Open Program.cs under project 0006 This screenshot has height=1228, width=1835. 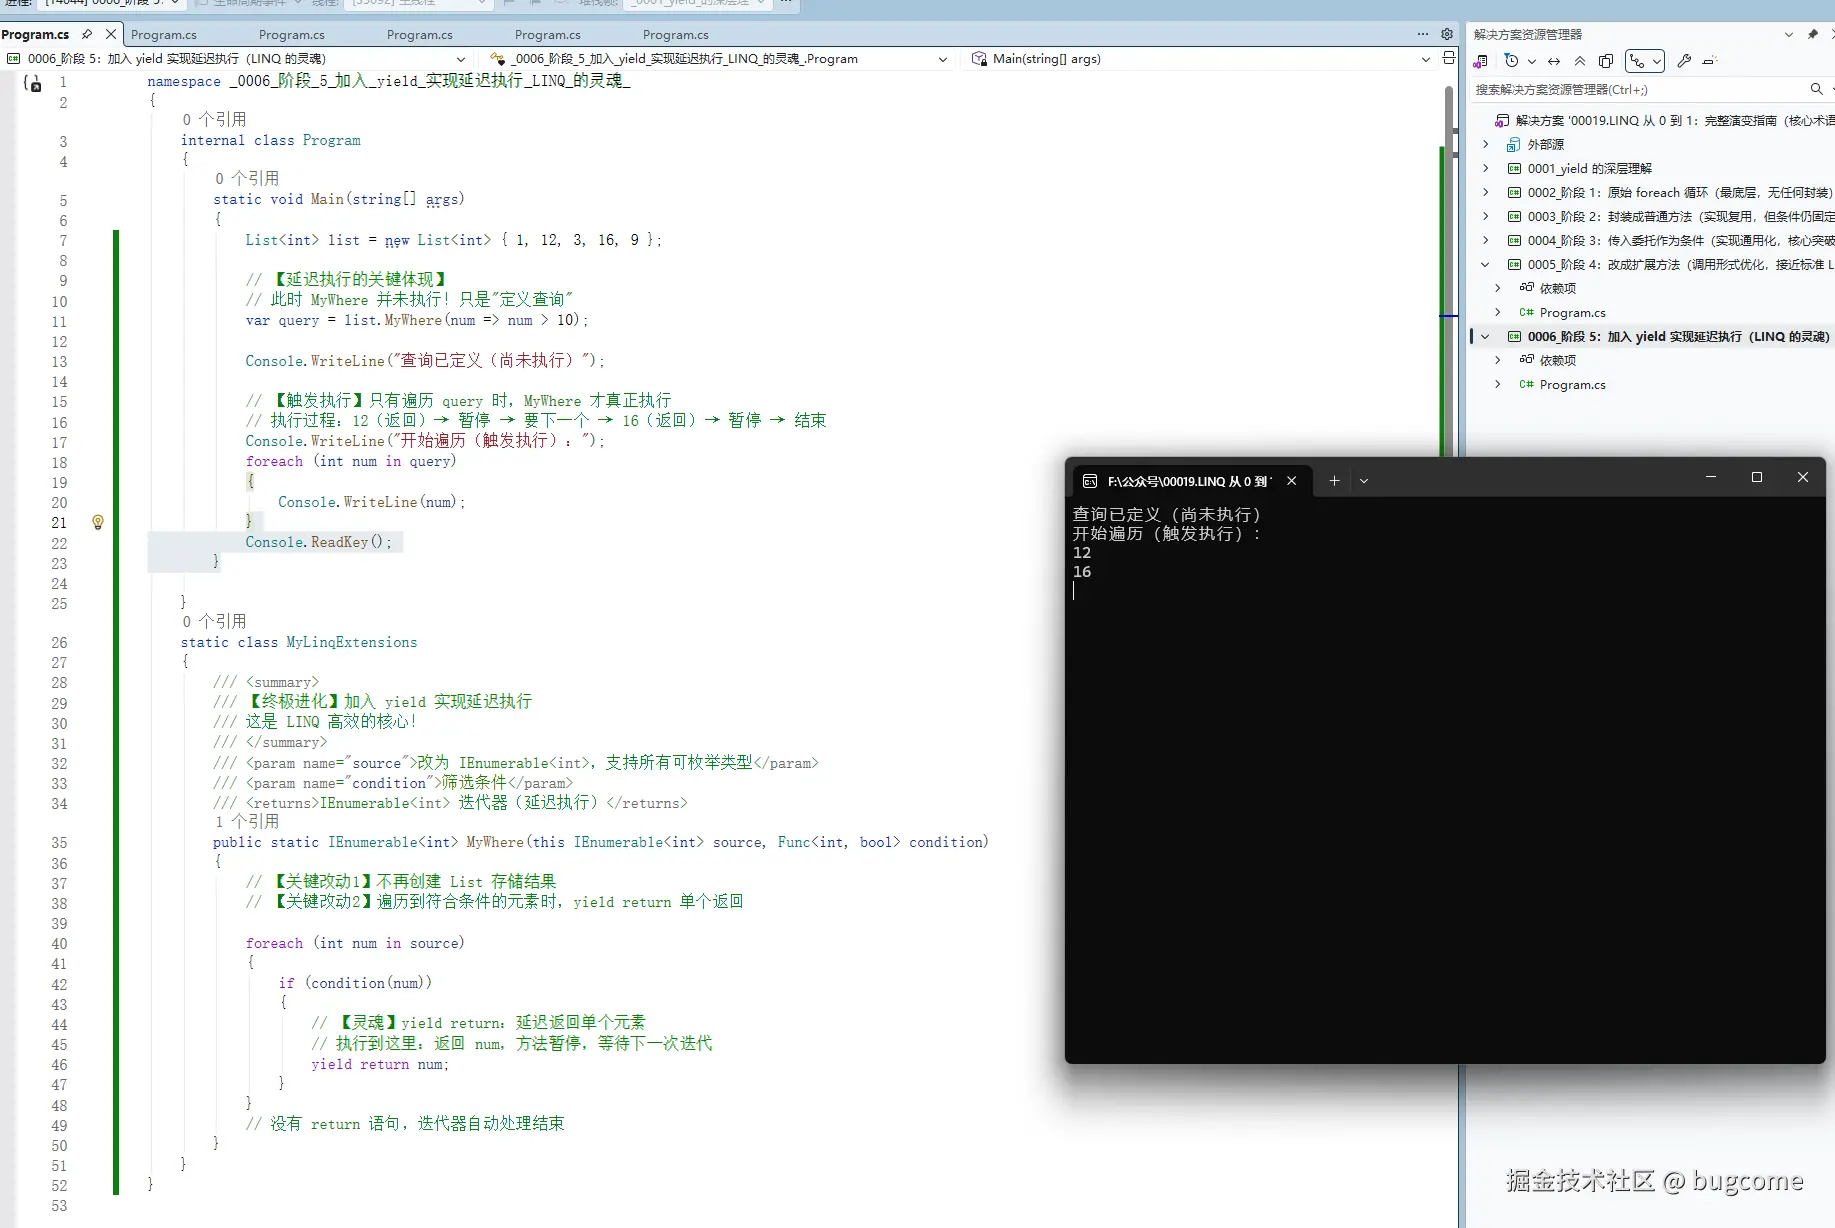pyautogui.click(x=1572, y=384)
